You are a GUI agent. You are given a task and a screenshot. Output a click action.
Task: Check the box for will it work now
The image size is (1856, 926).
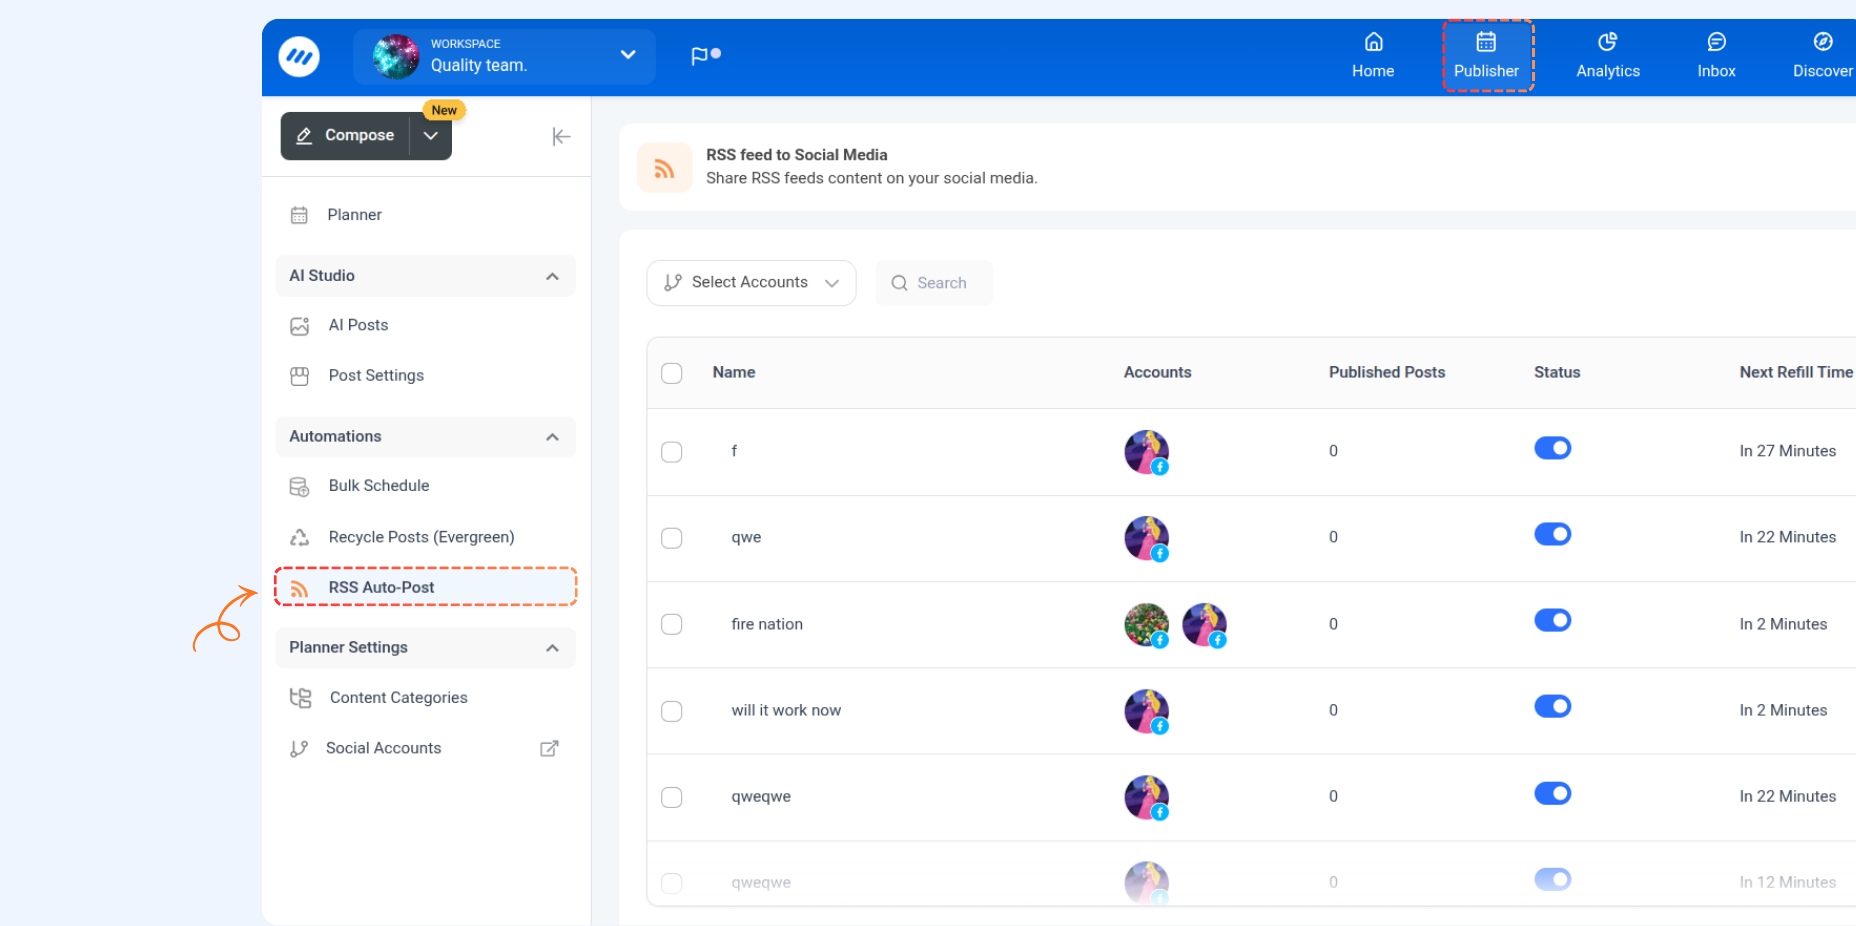(x=672, y=711)
